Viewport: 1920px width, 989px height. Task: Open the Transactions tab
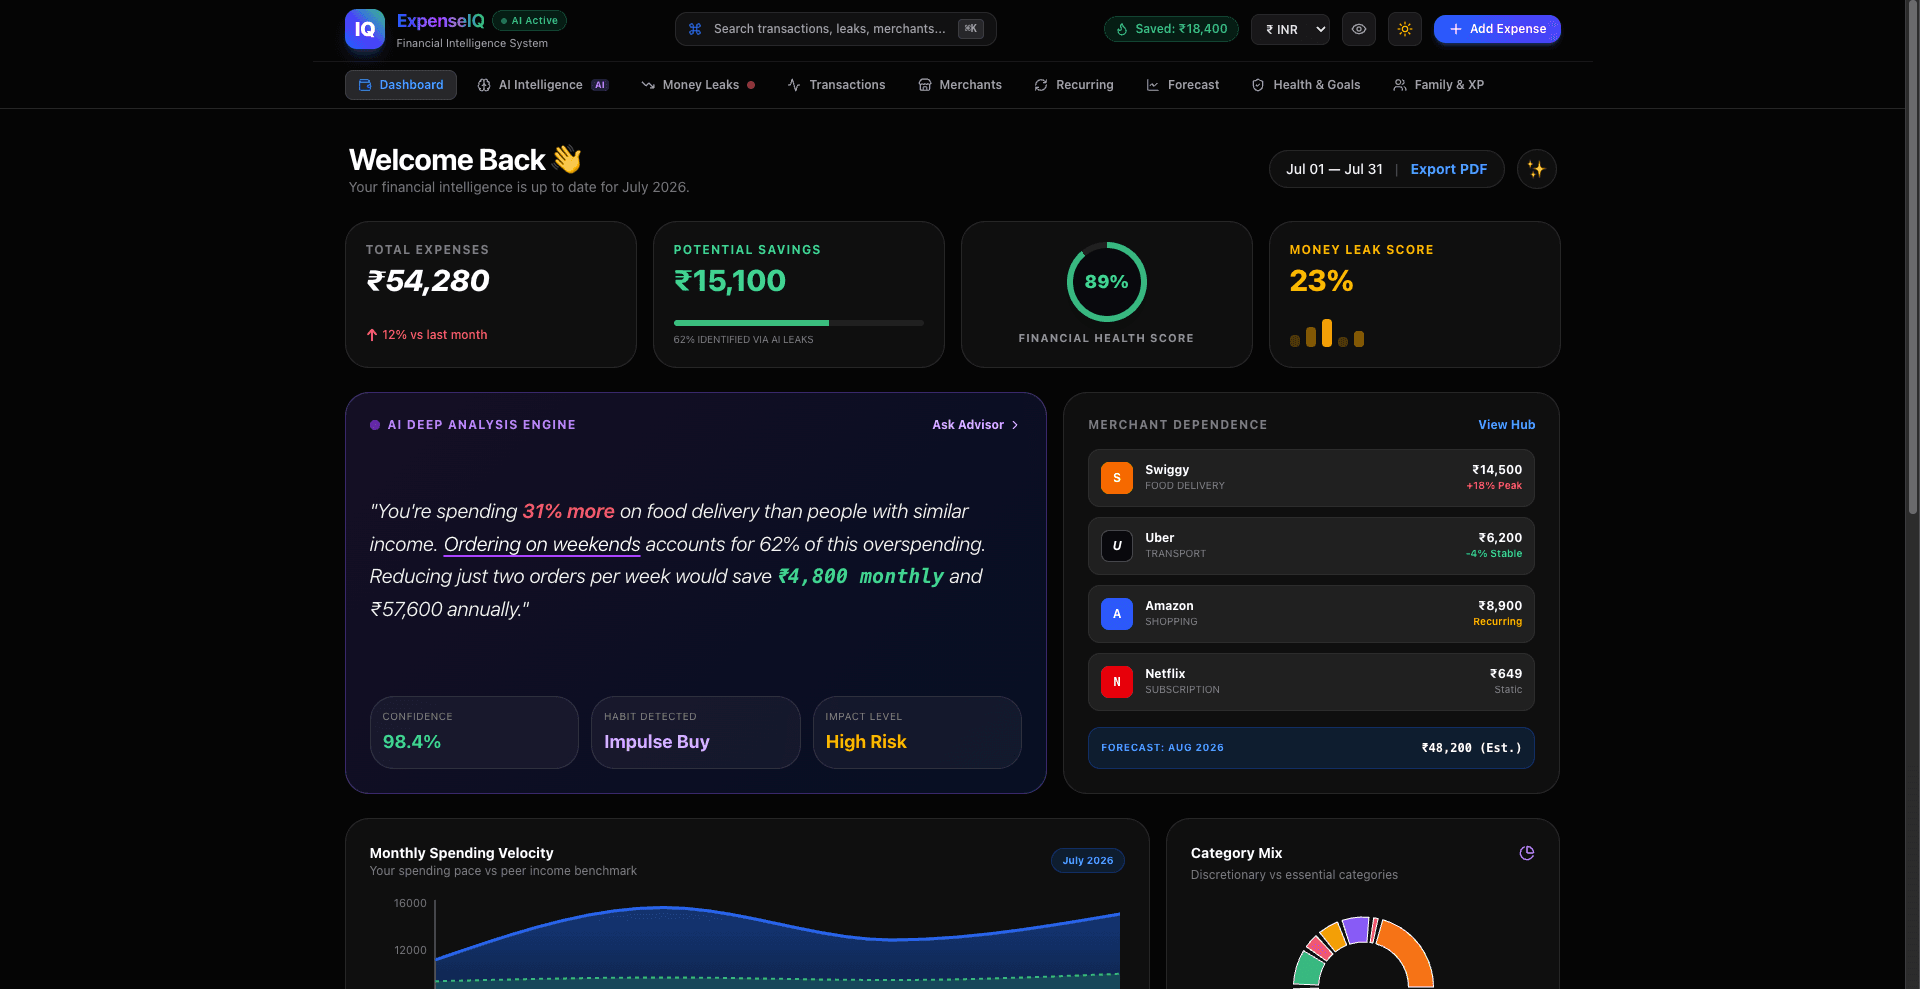coord(836,85)
